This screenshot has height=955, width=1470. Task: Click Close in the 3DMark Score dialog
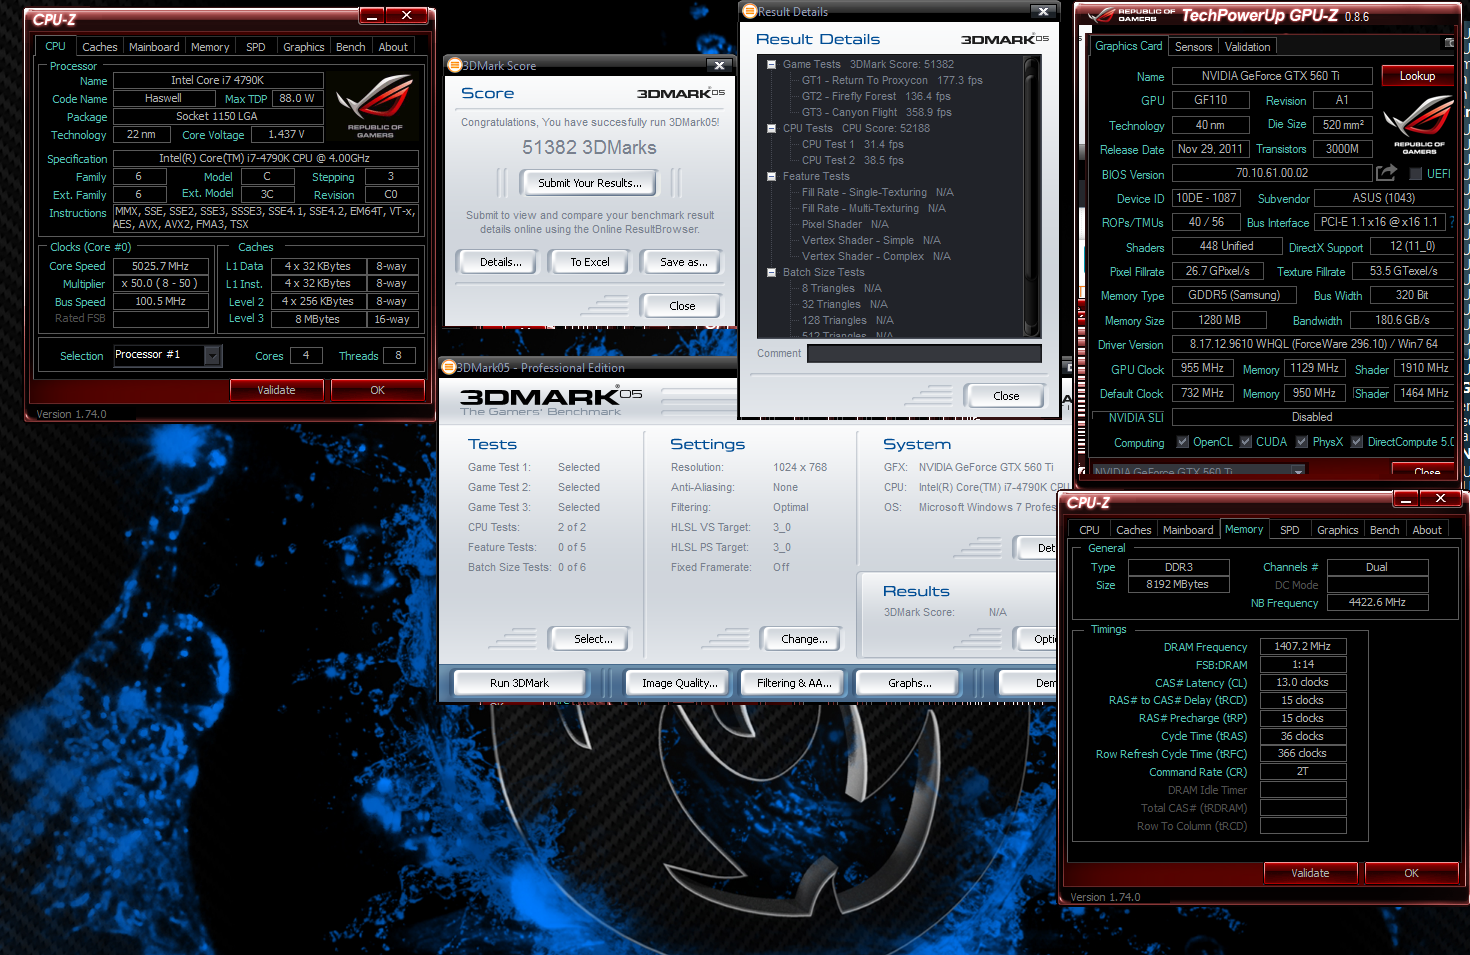682,306
